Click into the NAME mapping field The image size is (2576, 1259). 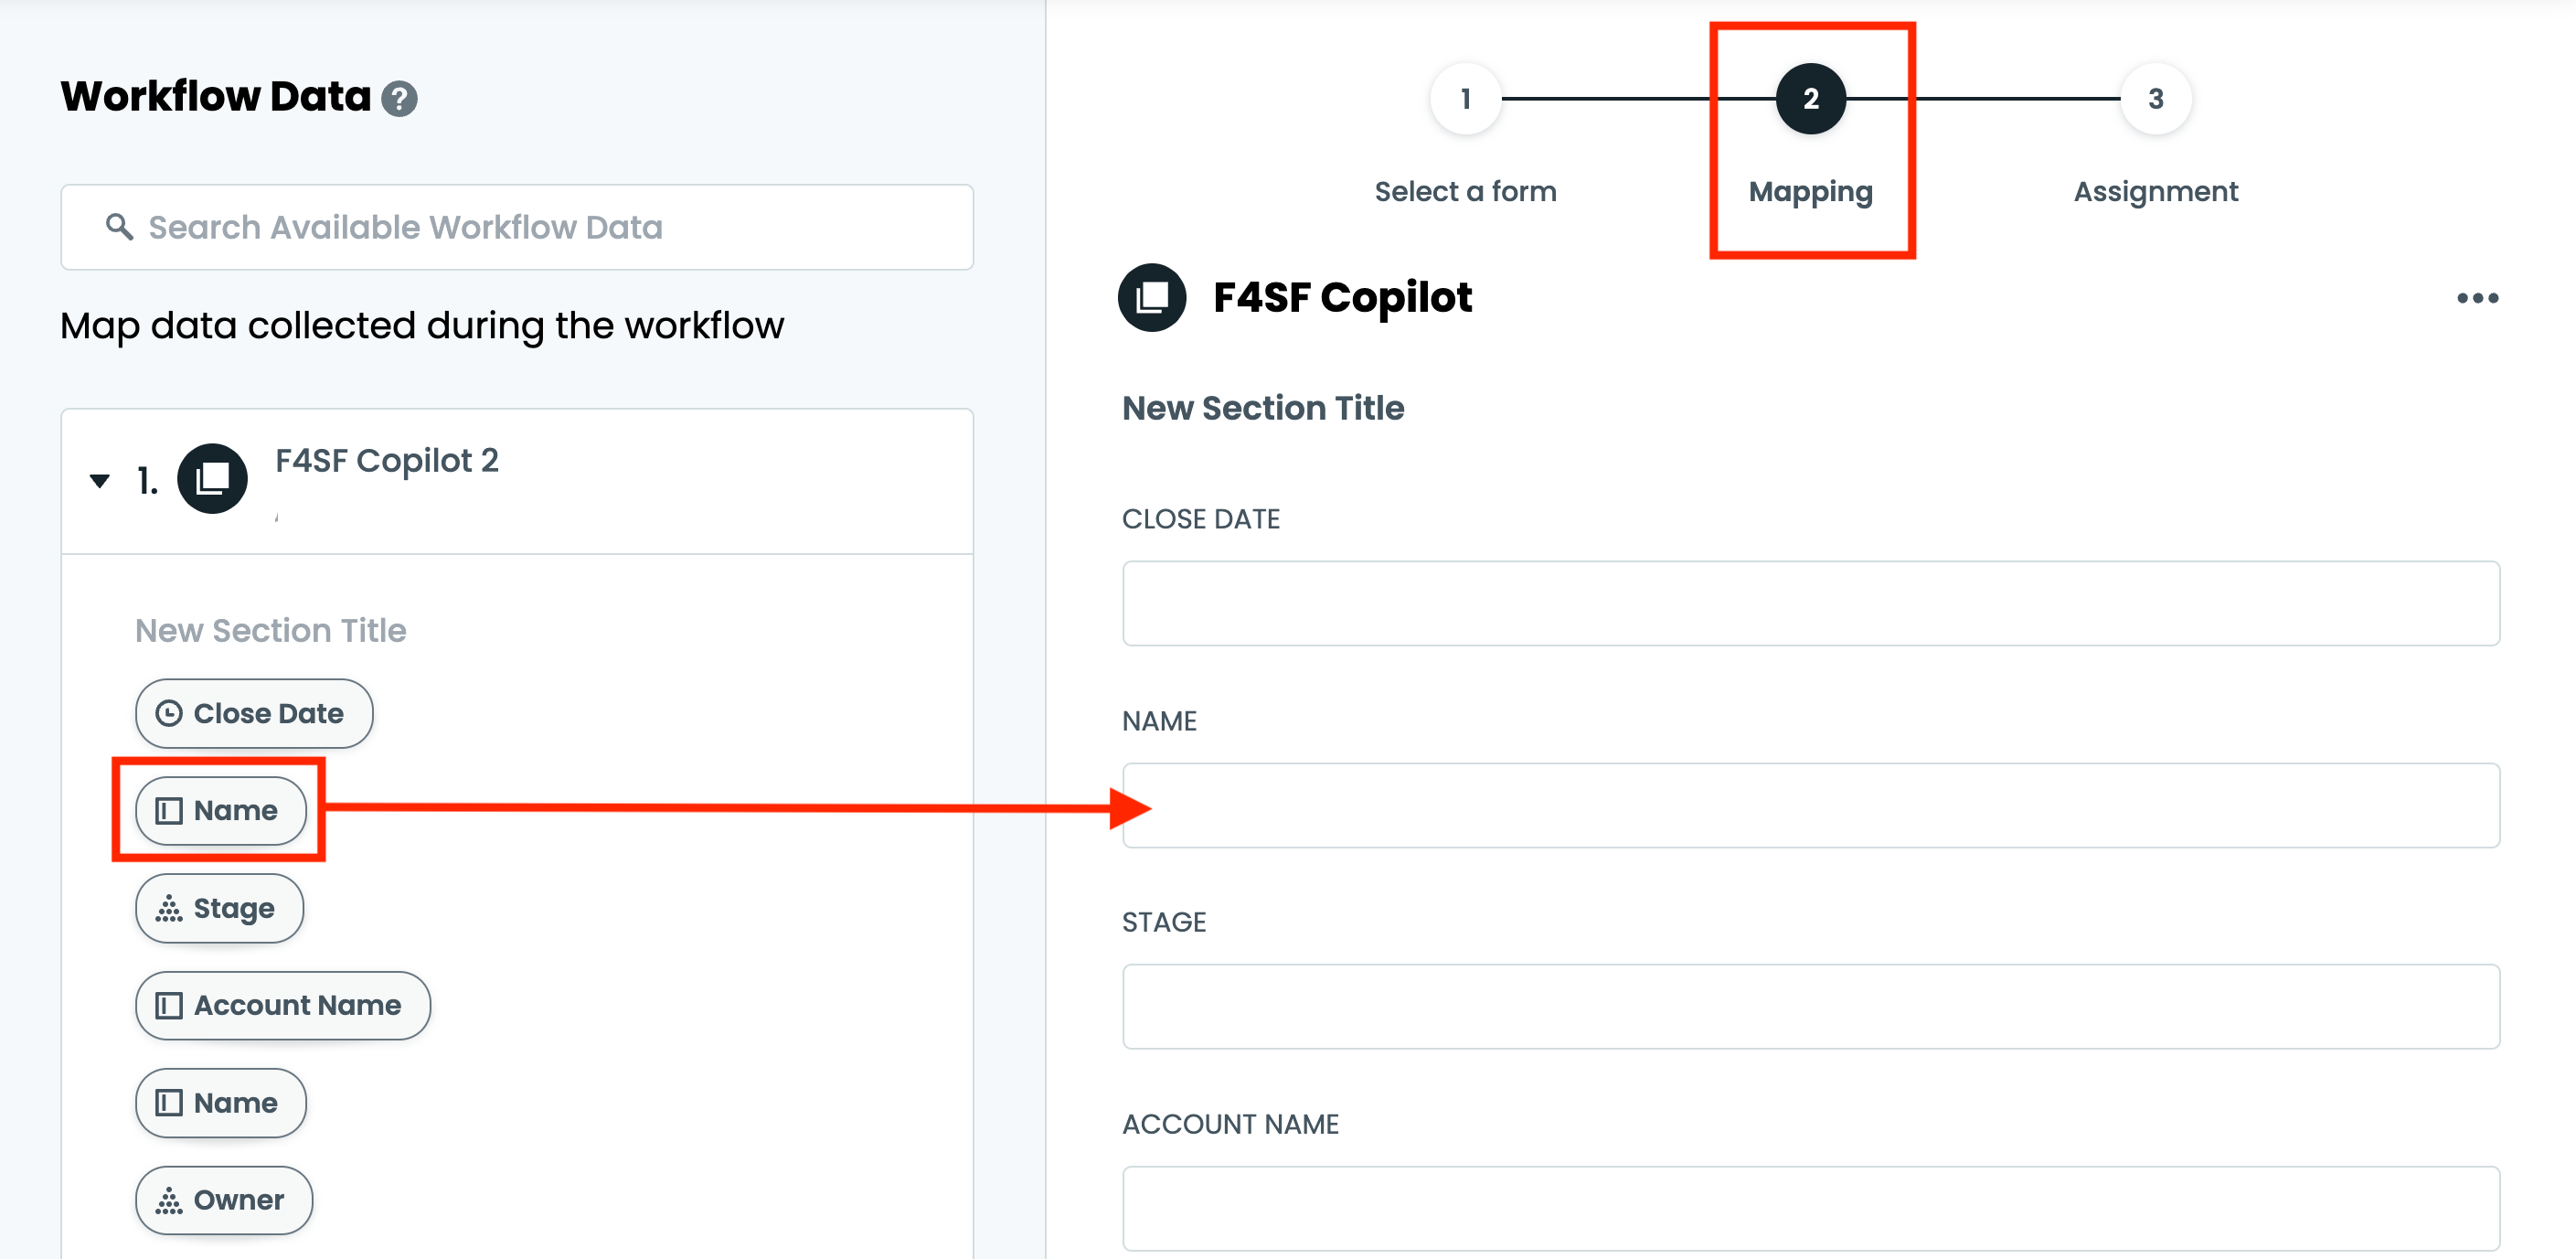click(x=1810, y=805)
